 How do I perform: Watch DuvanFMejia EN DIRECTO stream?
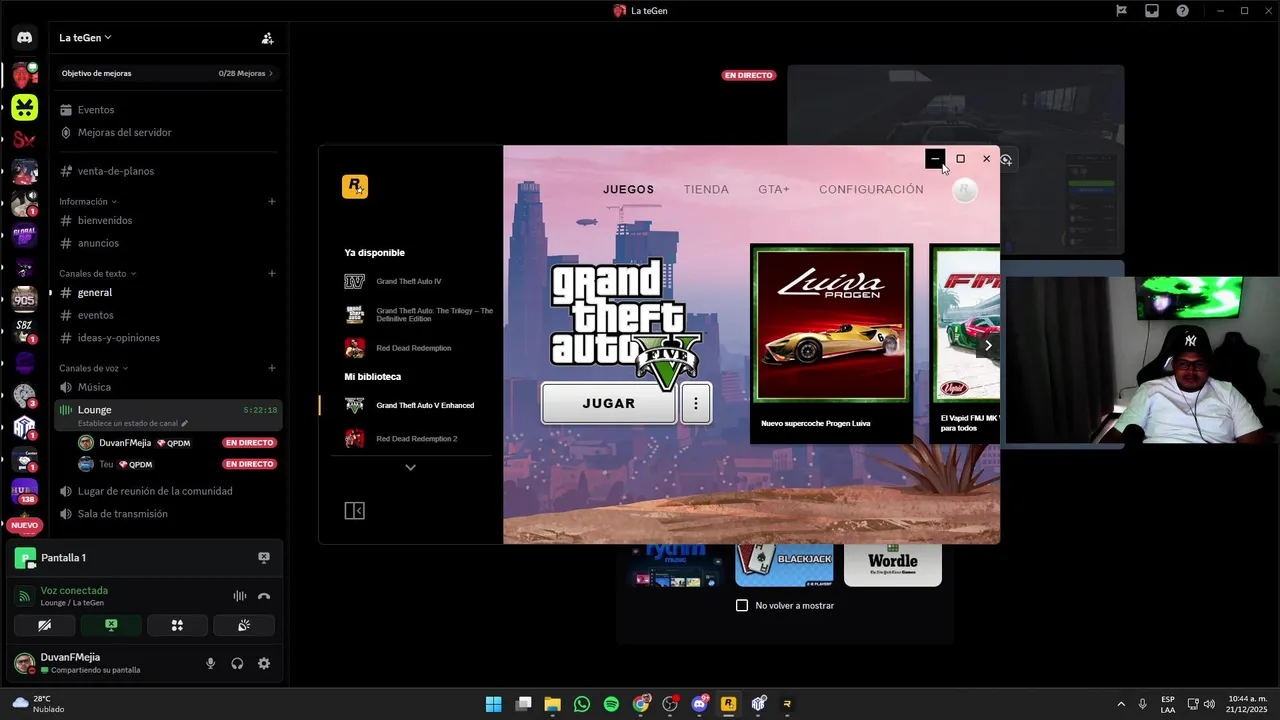[x=249, y=443]
